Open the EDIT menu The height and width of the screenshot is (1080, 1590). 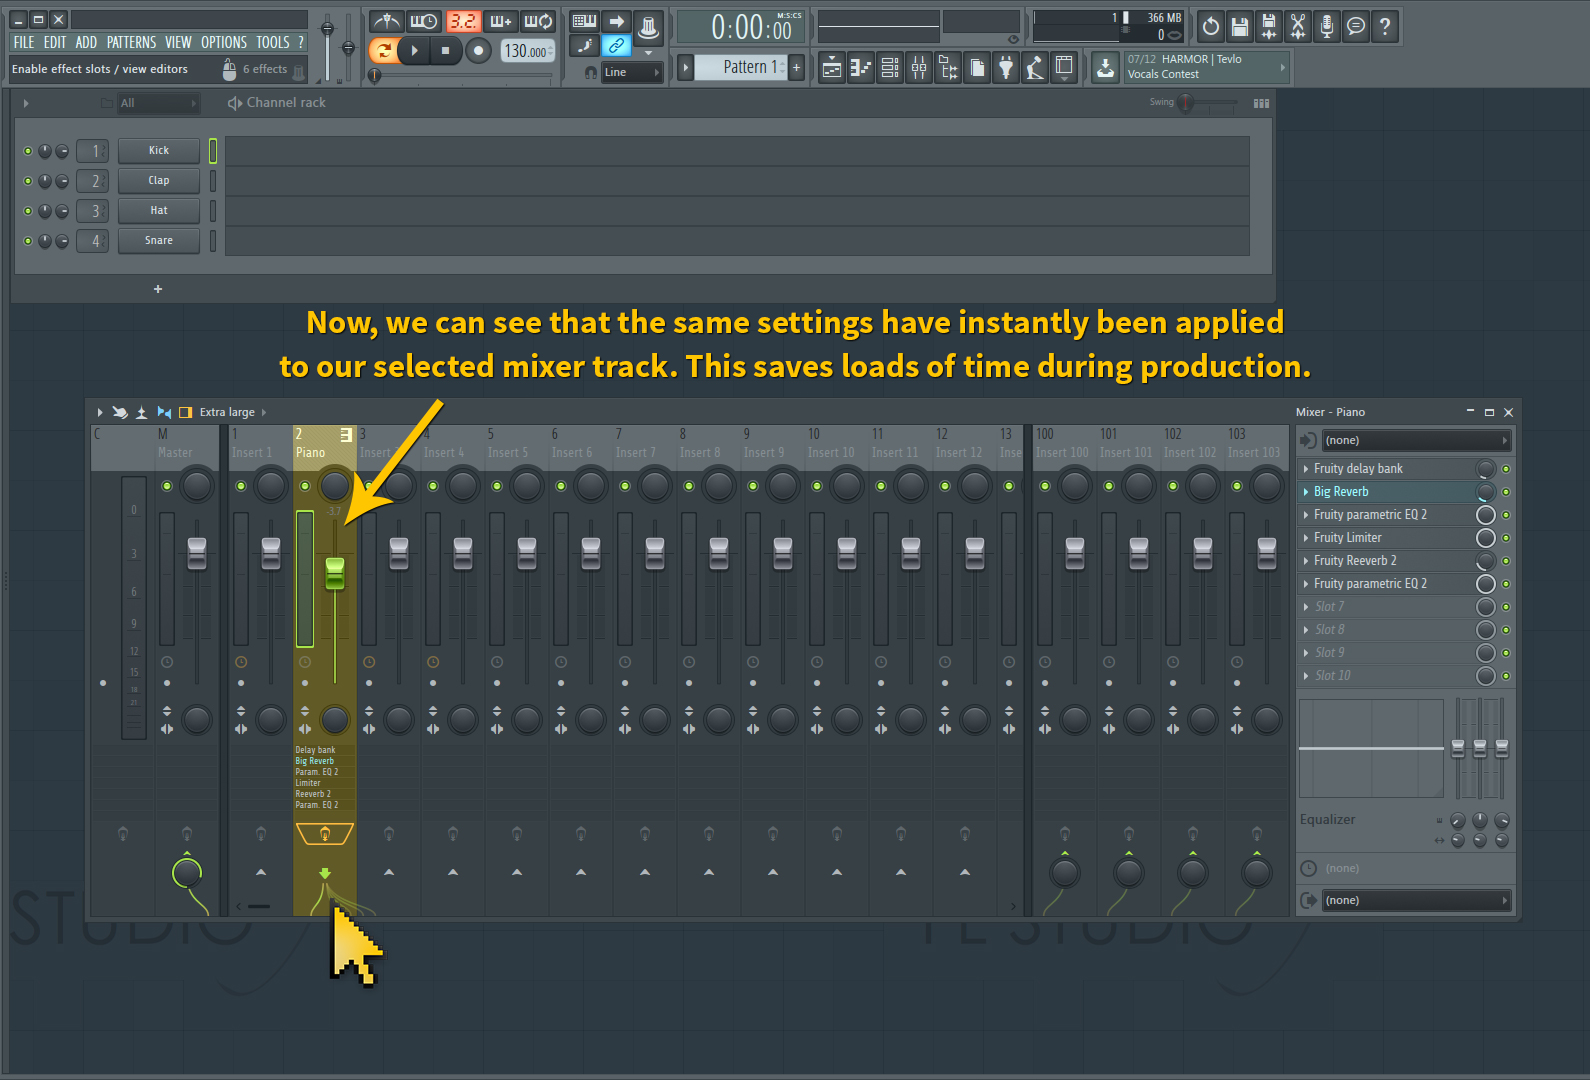click(x=55, y=42)
